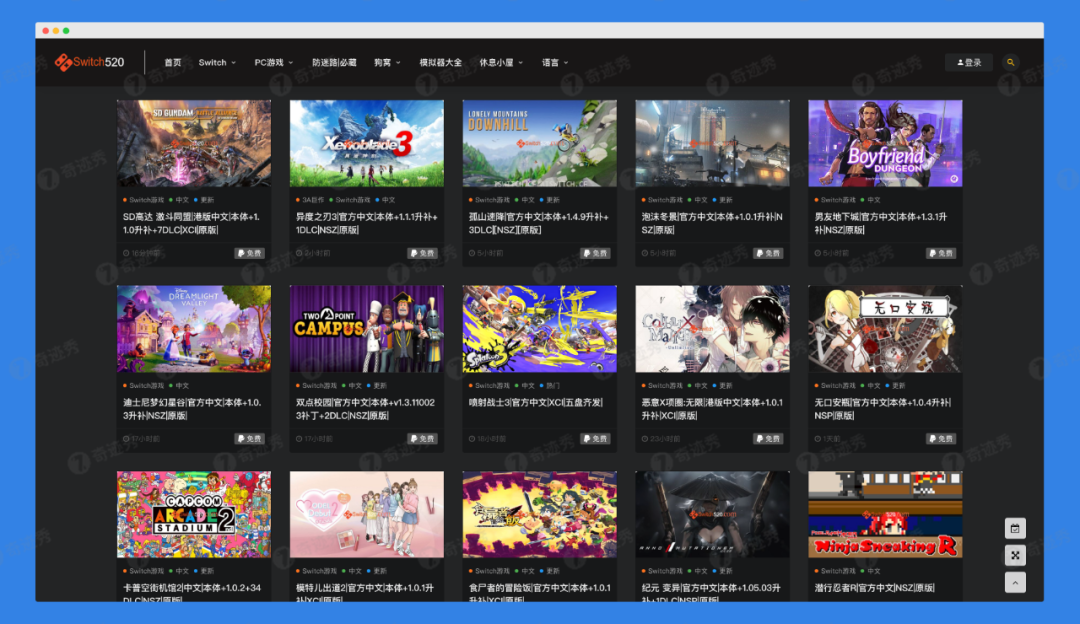Go to 首页 in the navigation bar
The width and height of the screenshot is (1080, 624).
click(x=173, y=63)
